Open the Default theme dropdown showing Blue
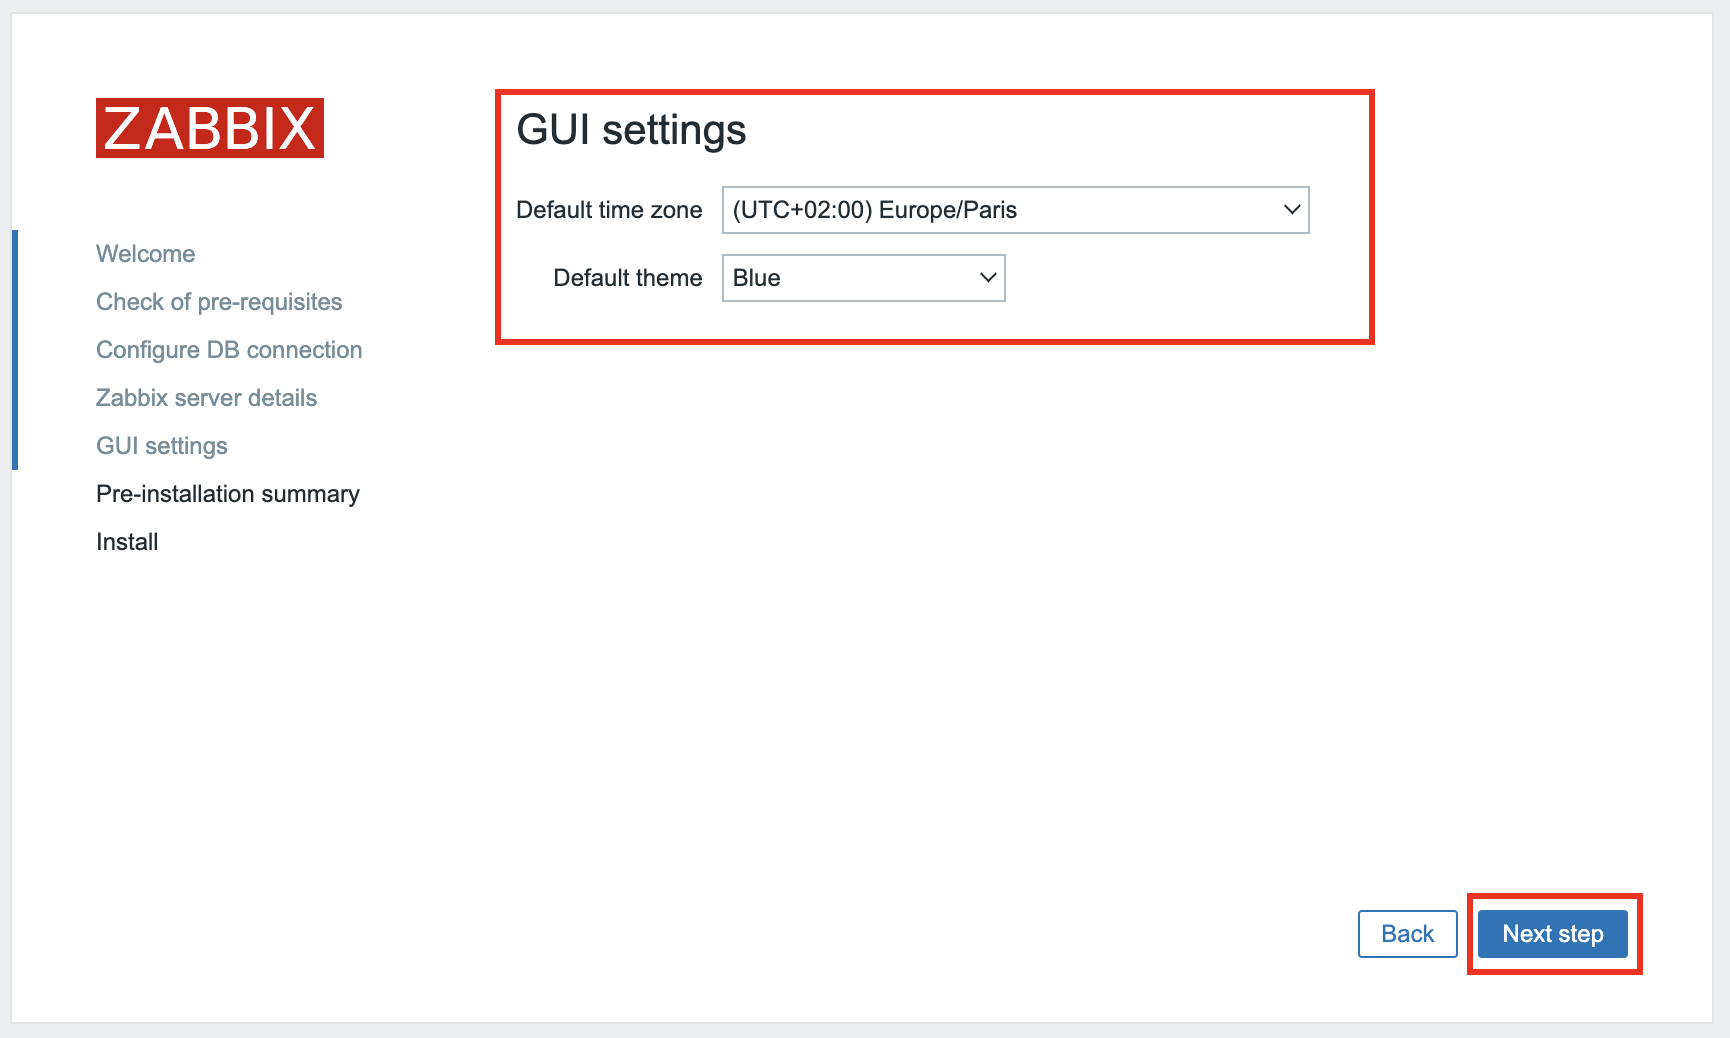This screenshot has height=1038, width=1730. coord(863,278)
